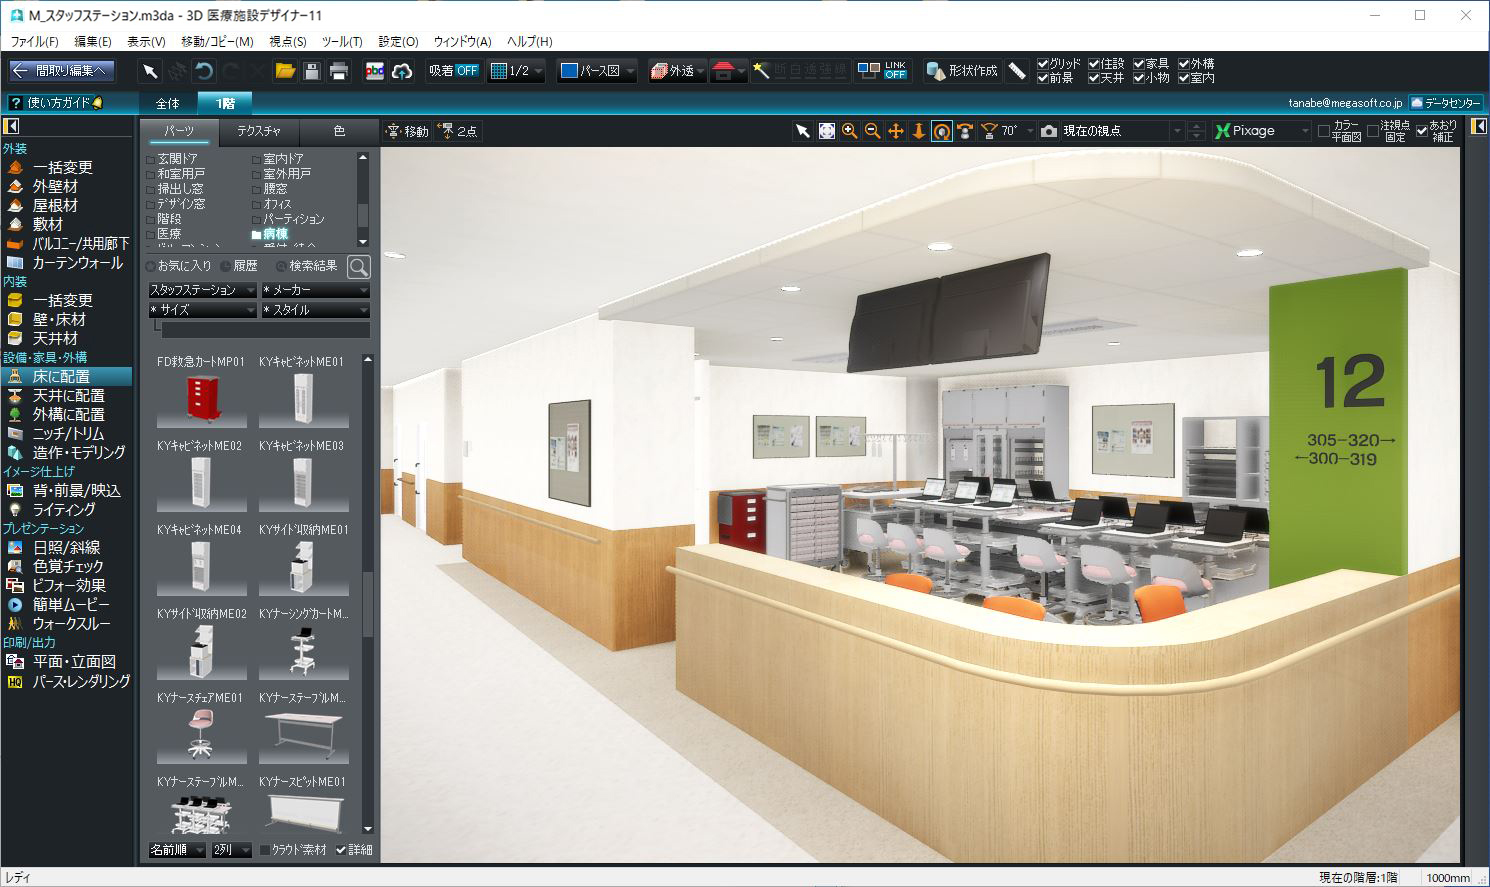Click the 間取り編集へ button
This screenshot has height=887, width=1490.
tap(62, 71)
